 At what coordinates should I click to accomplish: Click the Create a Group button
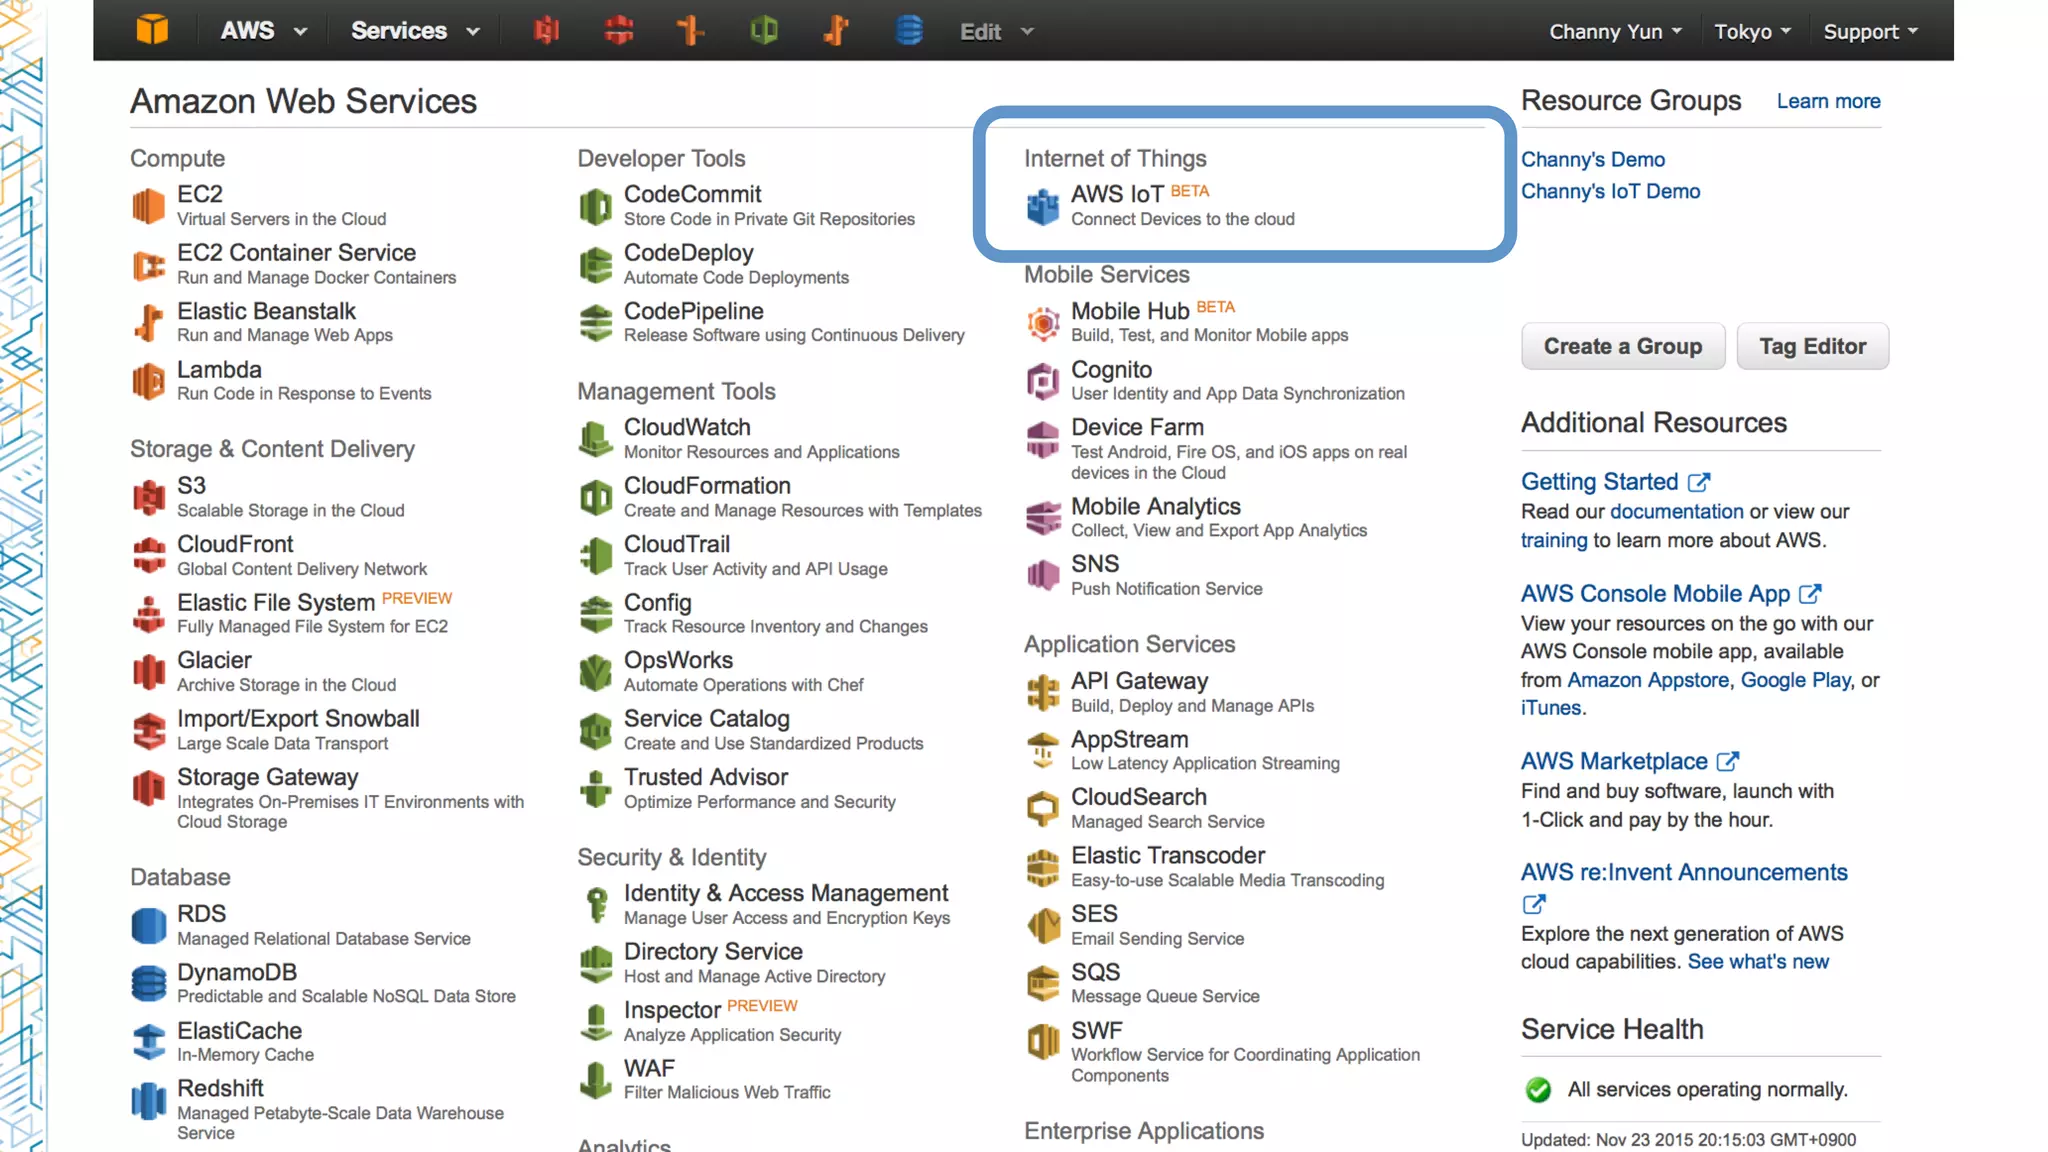[x=1622, y=346]
